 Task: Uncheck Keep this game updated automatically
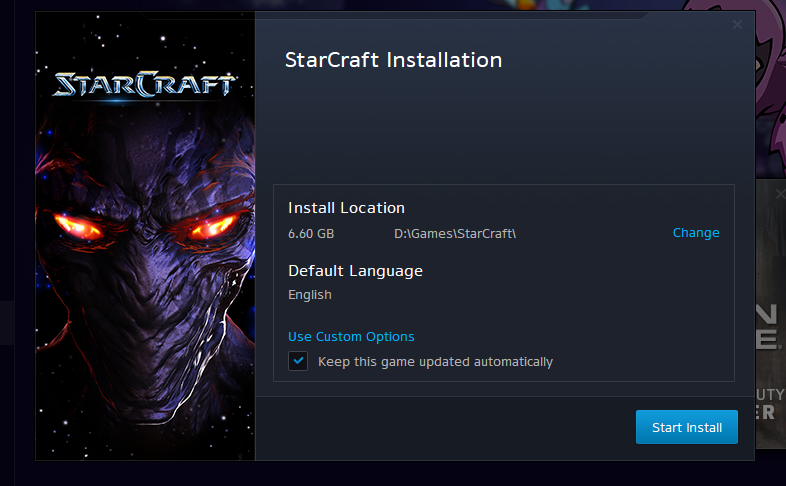click(298, 361)
